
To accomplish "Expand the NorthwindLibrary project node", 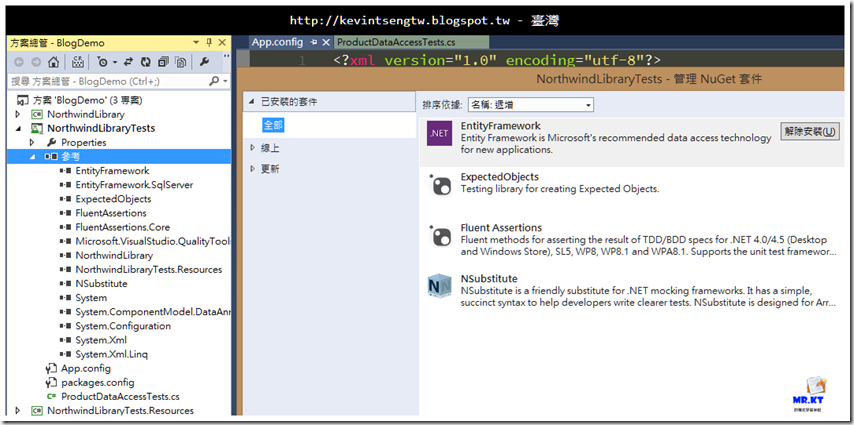I will click(18, 114).
